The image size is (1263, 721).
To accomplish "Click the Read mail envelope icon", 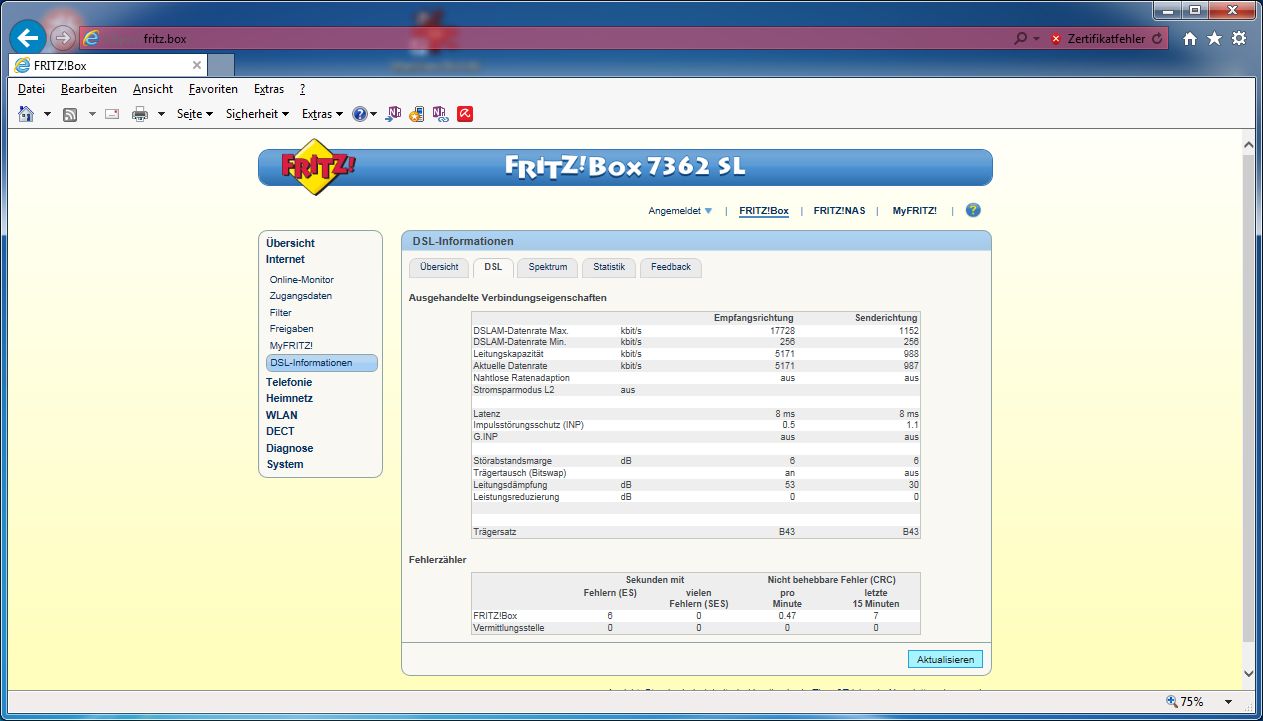I will 112,114.
